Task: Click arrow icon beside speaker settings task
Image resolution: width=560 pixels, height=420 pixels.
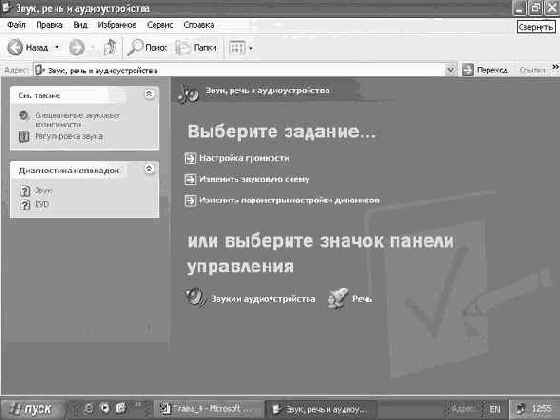Action: pyautogui.click(x=190, y=200)
